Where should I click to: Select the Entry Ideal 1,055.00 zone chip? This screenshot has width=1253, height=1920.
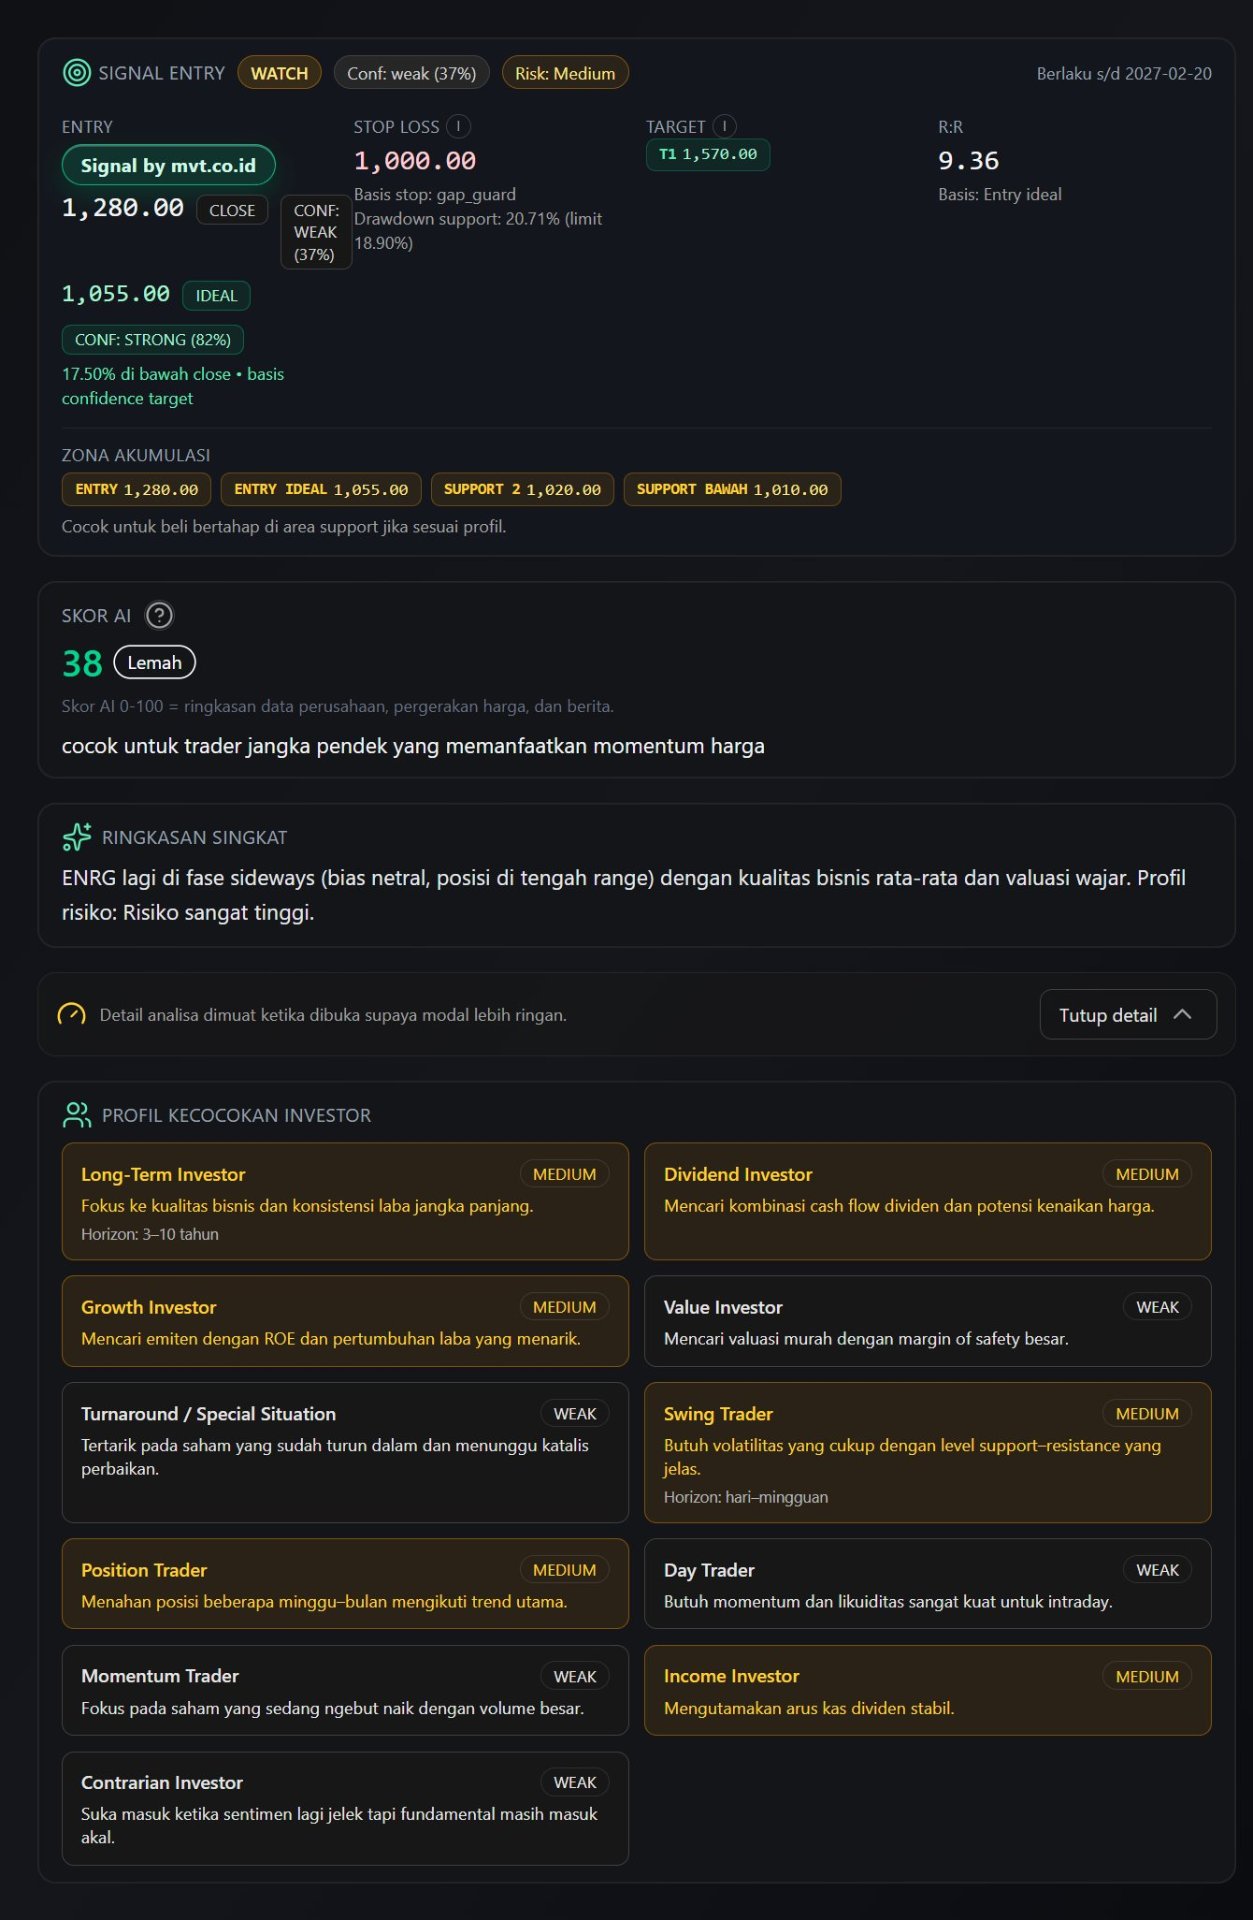[321, 490]
